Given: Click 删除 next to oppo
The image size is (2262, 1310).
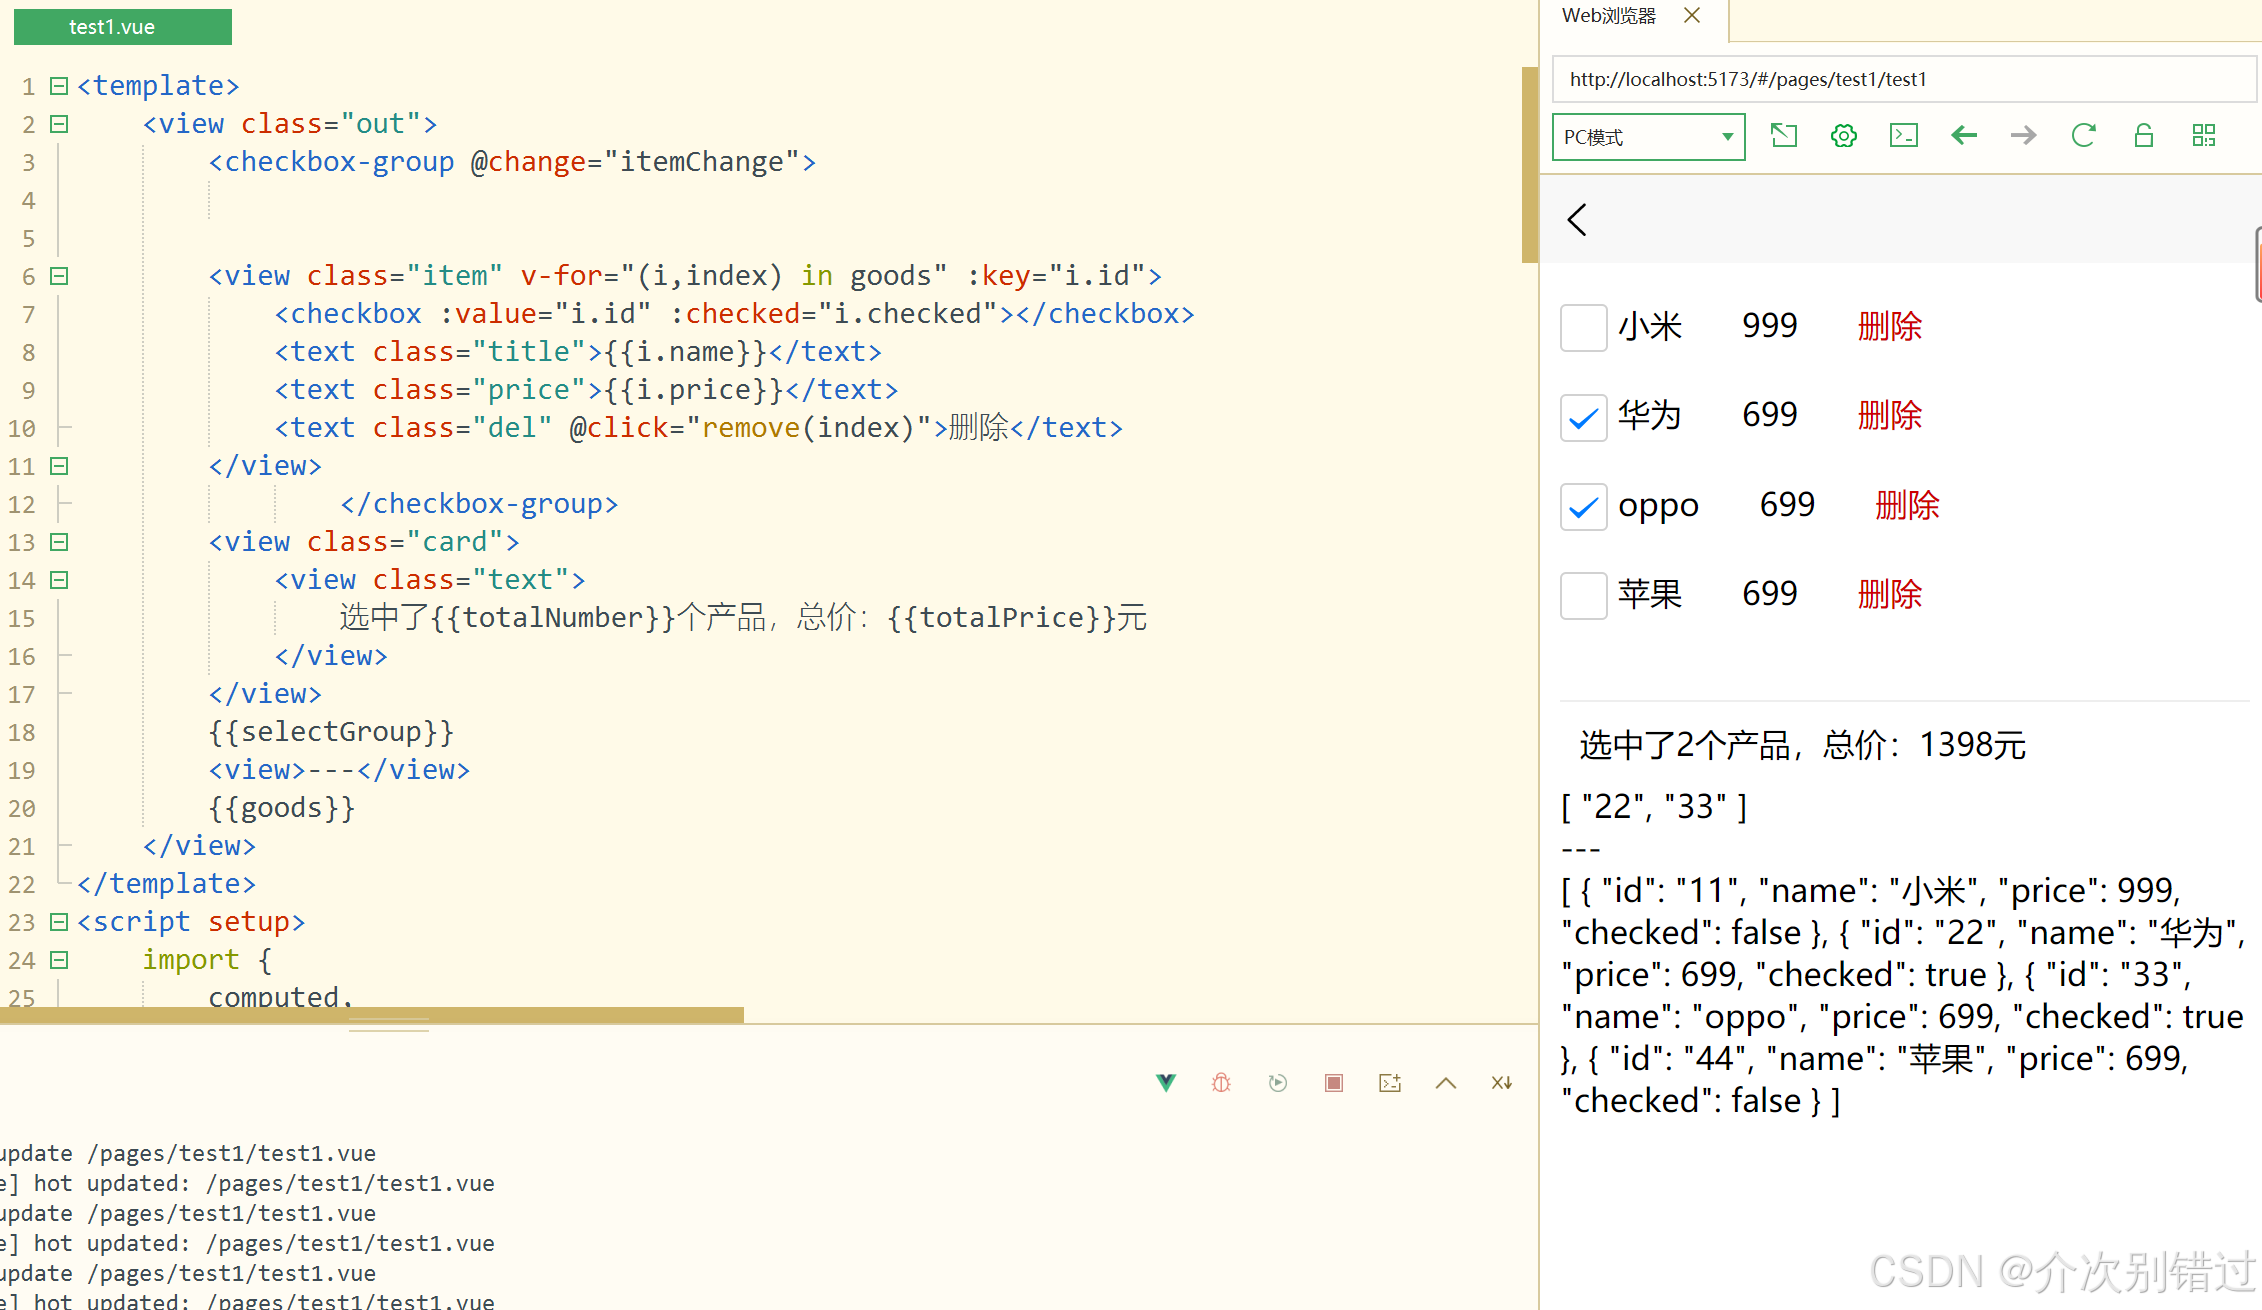Looking at the screenshot, I should pos(1906,506).
